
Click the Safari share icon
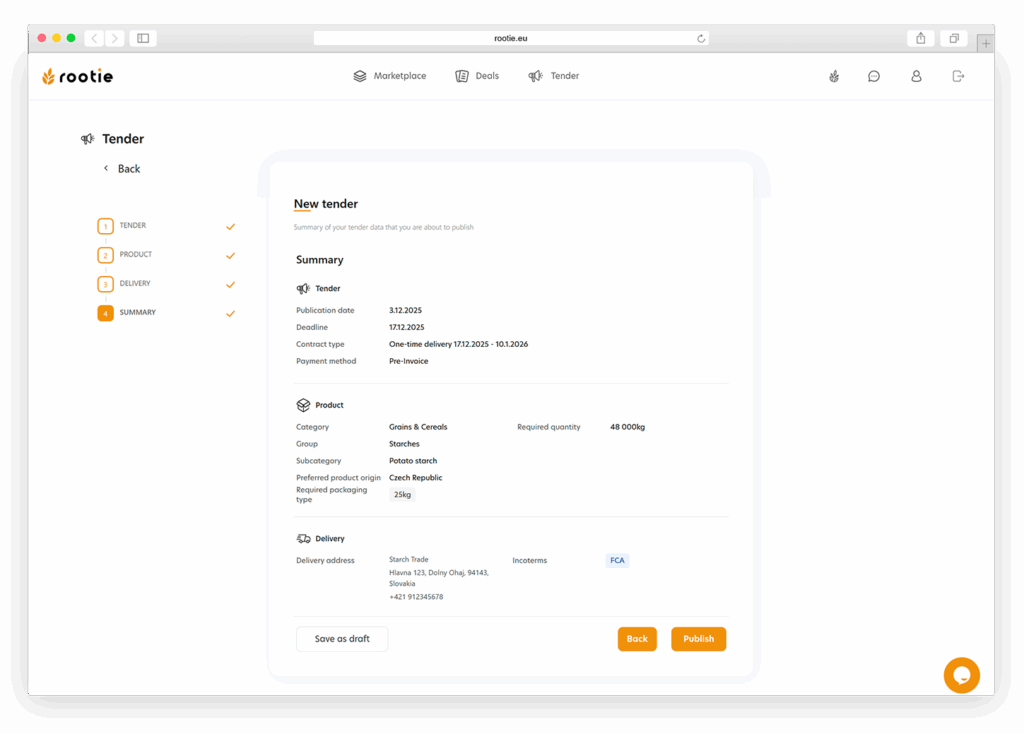920,38
